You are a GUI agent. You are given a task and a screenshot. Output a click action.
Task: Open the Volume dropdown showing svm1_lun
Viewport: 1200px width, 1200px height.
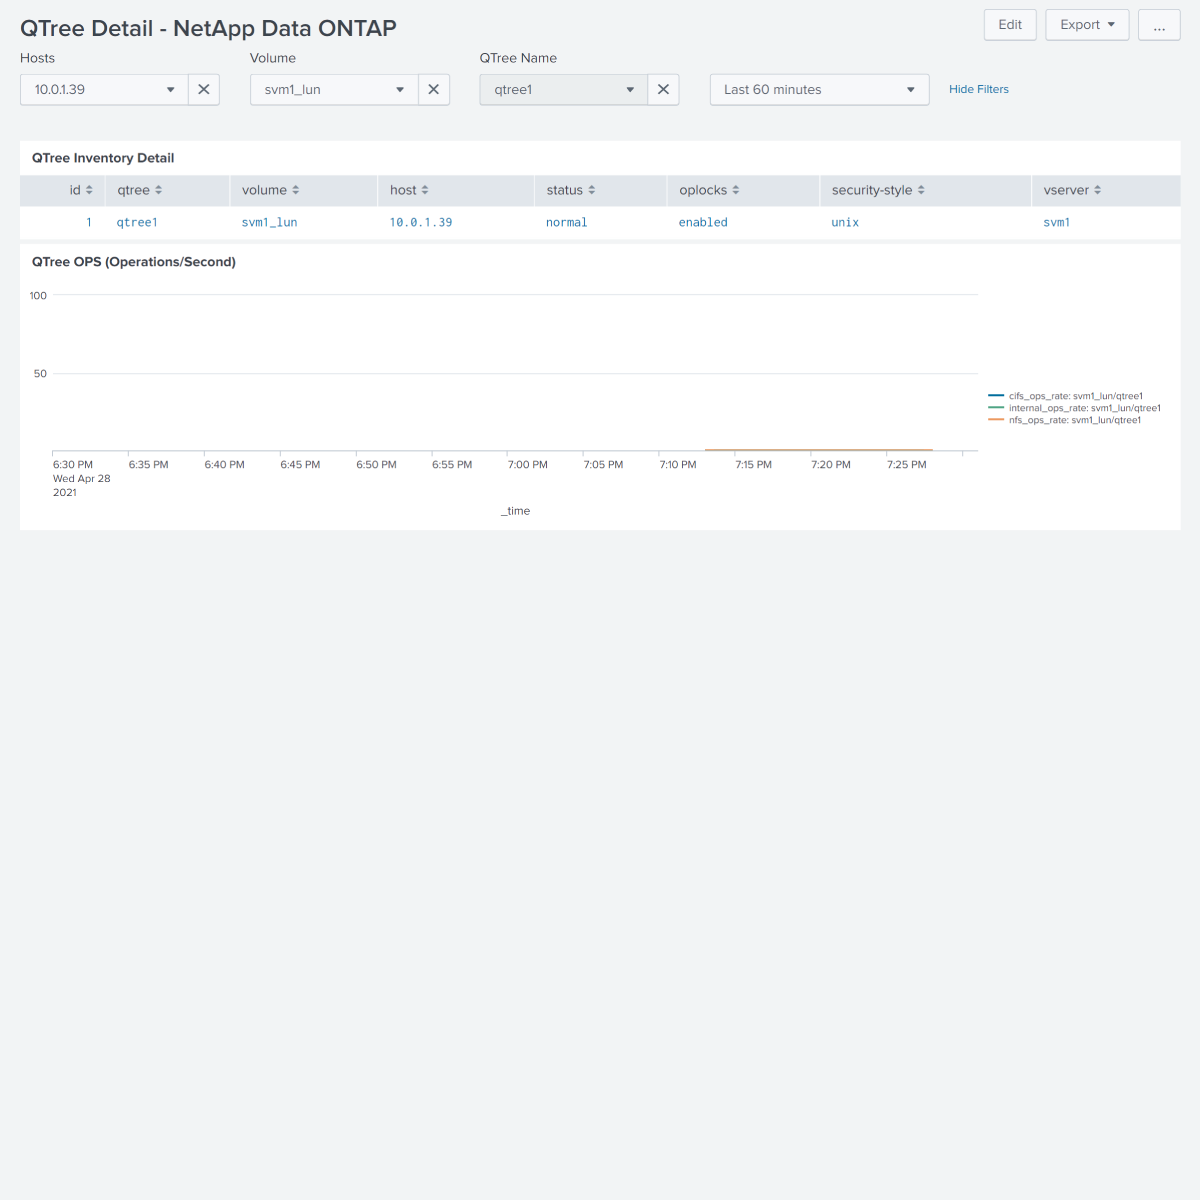[334, 89]
